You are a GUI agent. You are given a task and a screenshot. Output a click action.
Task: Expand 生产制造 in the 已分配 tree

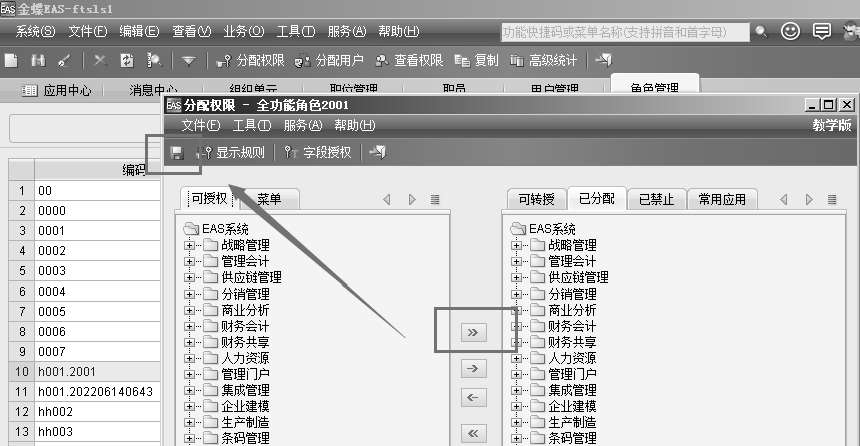pos(516,422)
